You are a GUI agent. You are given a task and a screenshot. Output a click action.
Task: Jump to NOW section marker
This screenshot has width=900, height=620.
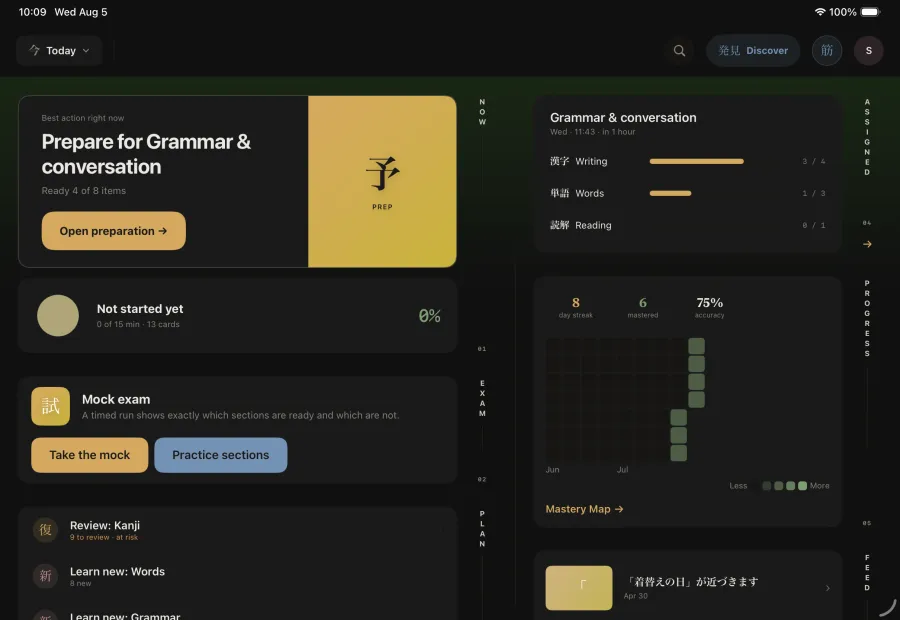click(x=482, y=112)
